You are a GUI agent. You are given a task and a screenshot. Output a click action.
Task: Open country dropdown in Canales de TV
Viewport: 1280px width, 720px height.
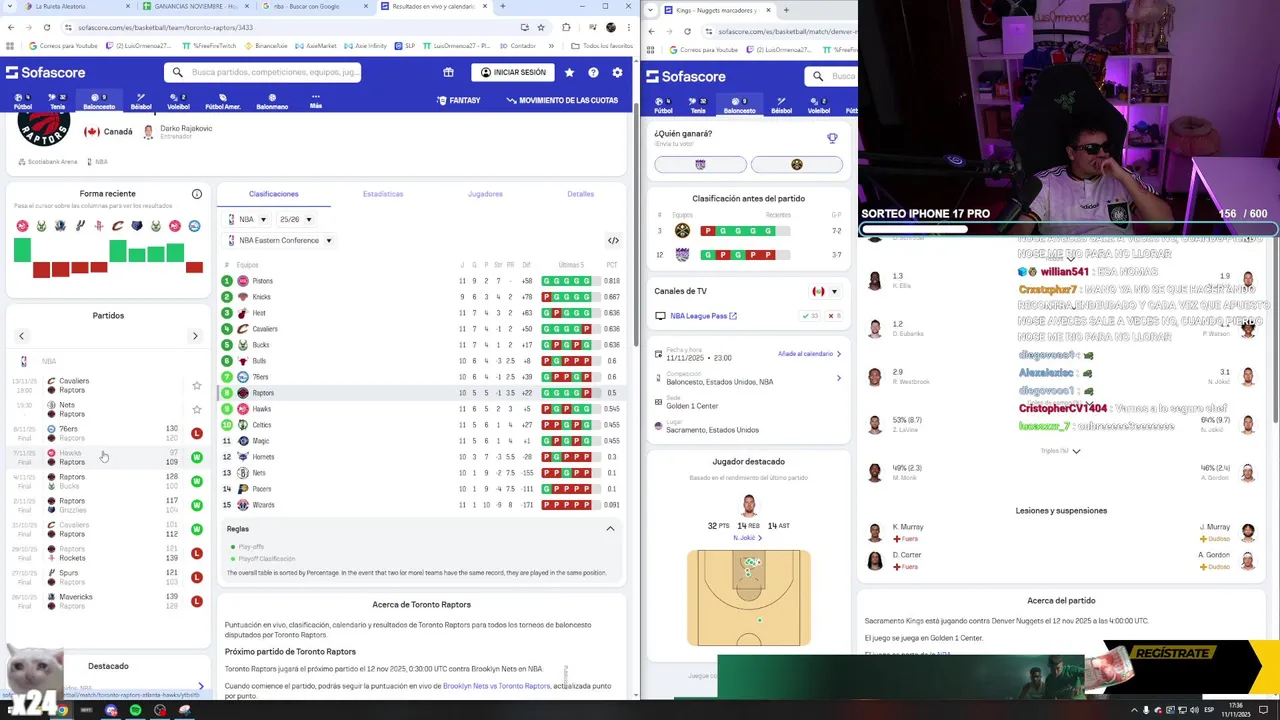coord(825,291)
